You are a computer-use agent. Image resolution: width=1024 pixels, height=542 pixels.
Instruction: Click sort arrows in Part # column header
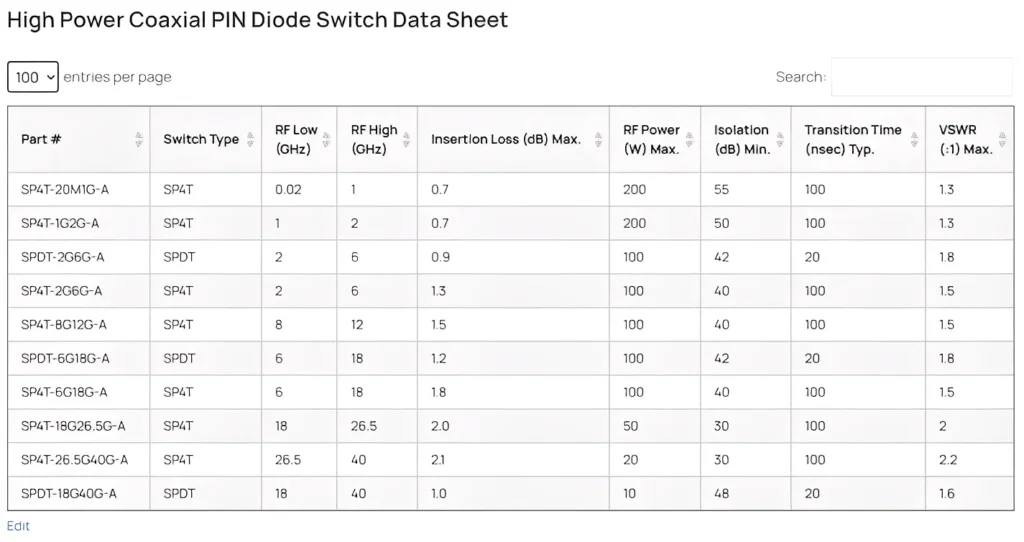[x=138, y=140]
